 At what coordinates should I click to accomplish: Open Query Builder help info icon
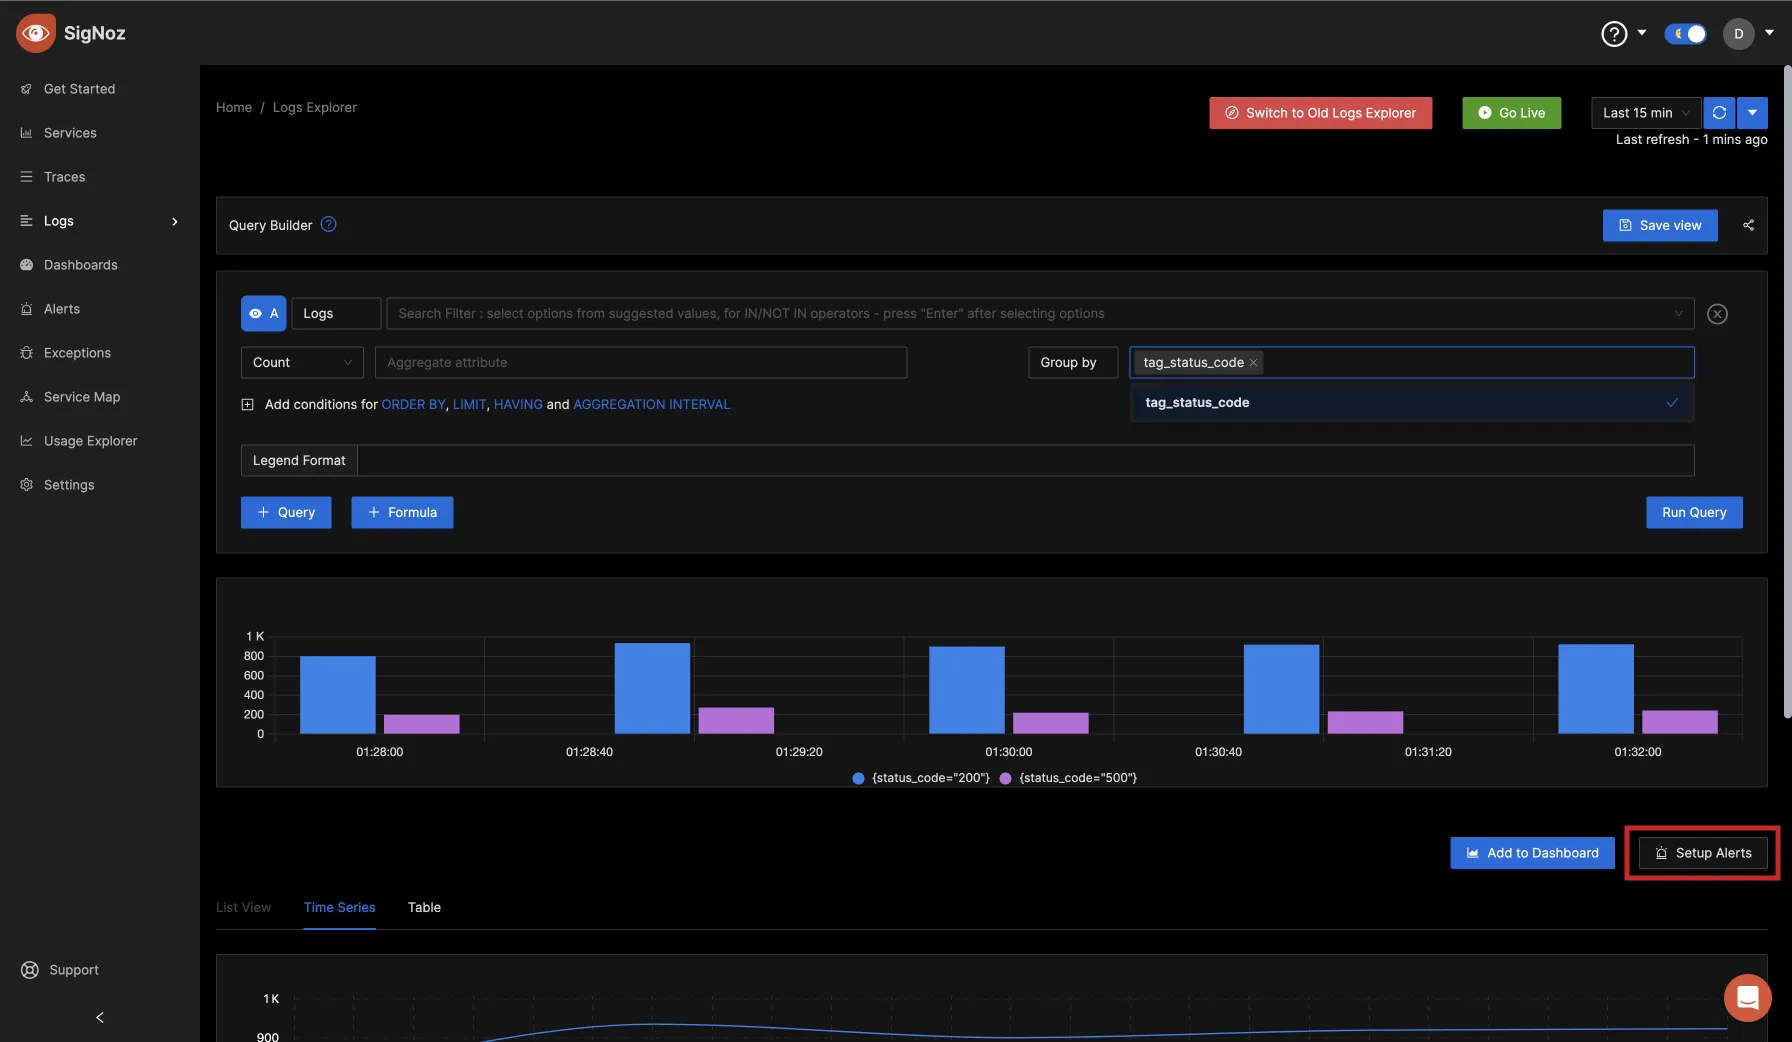click(x=328, y=224)
